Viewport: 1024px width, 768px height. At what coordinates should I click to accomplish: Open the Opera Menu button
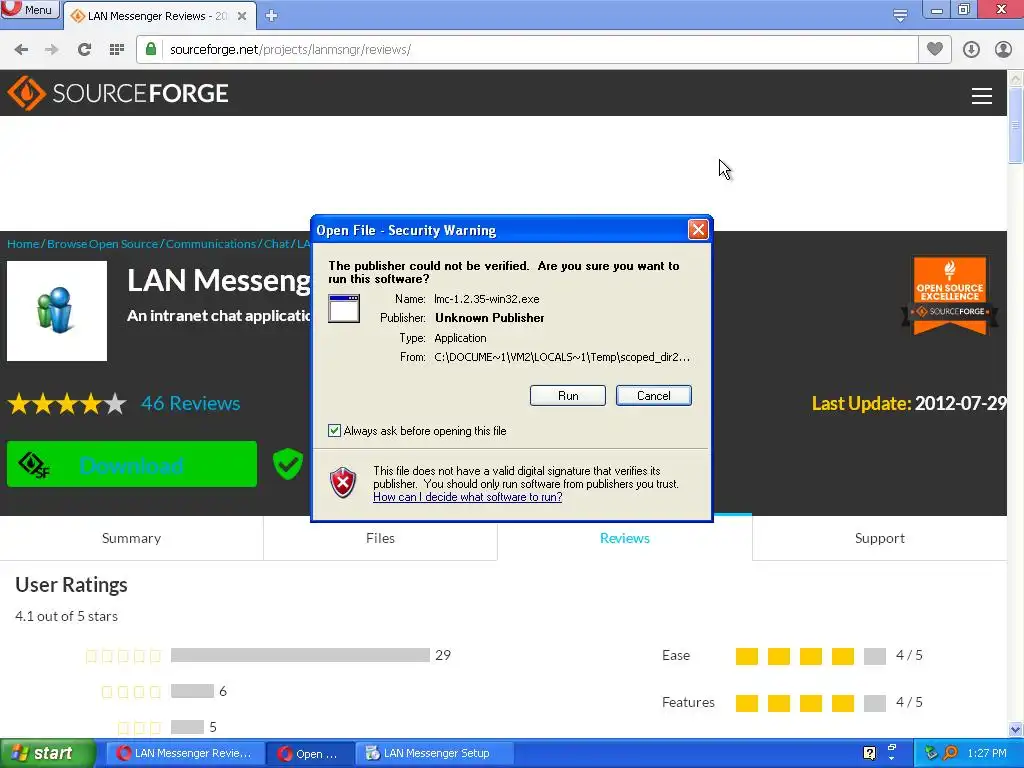click(x=29, y=10)
